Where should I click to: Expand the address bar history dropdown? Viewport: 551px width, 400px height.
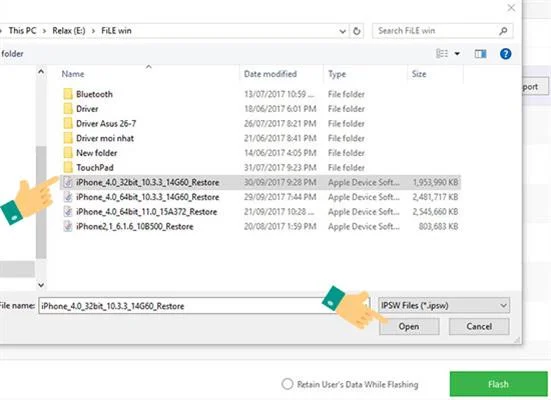coord(342,31)
